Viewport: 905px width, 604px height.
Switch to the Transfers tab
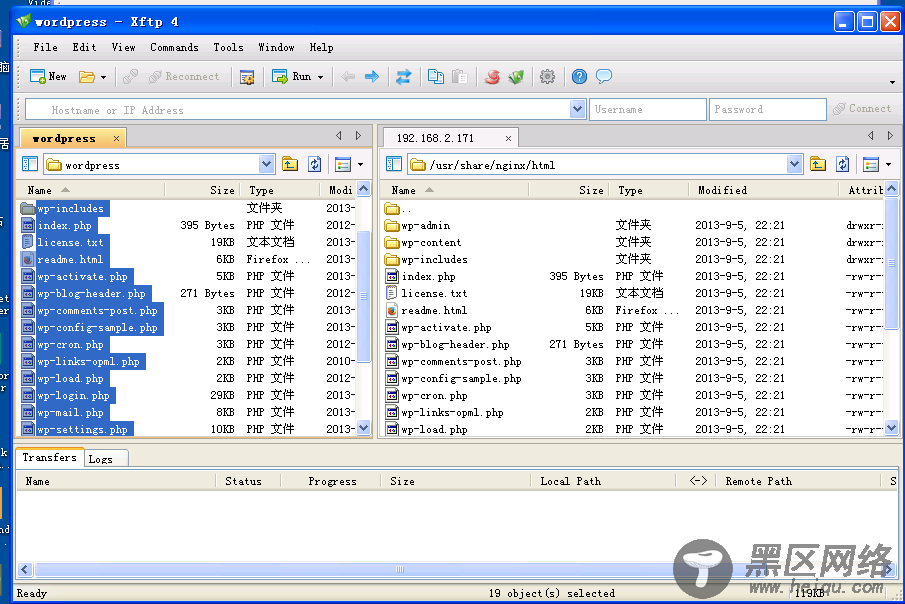click(x=50, y=457)
